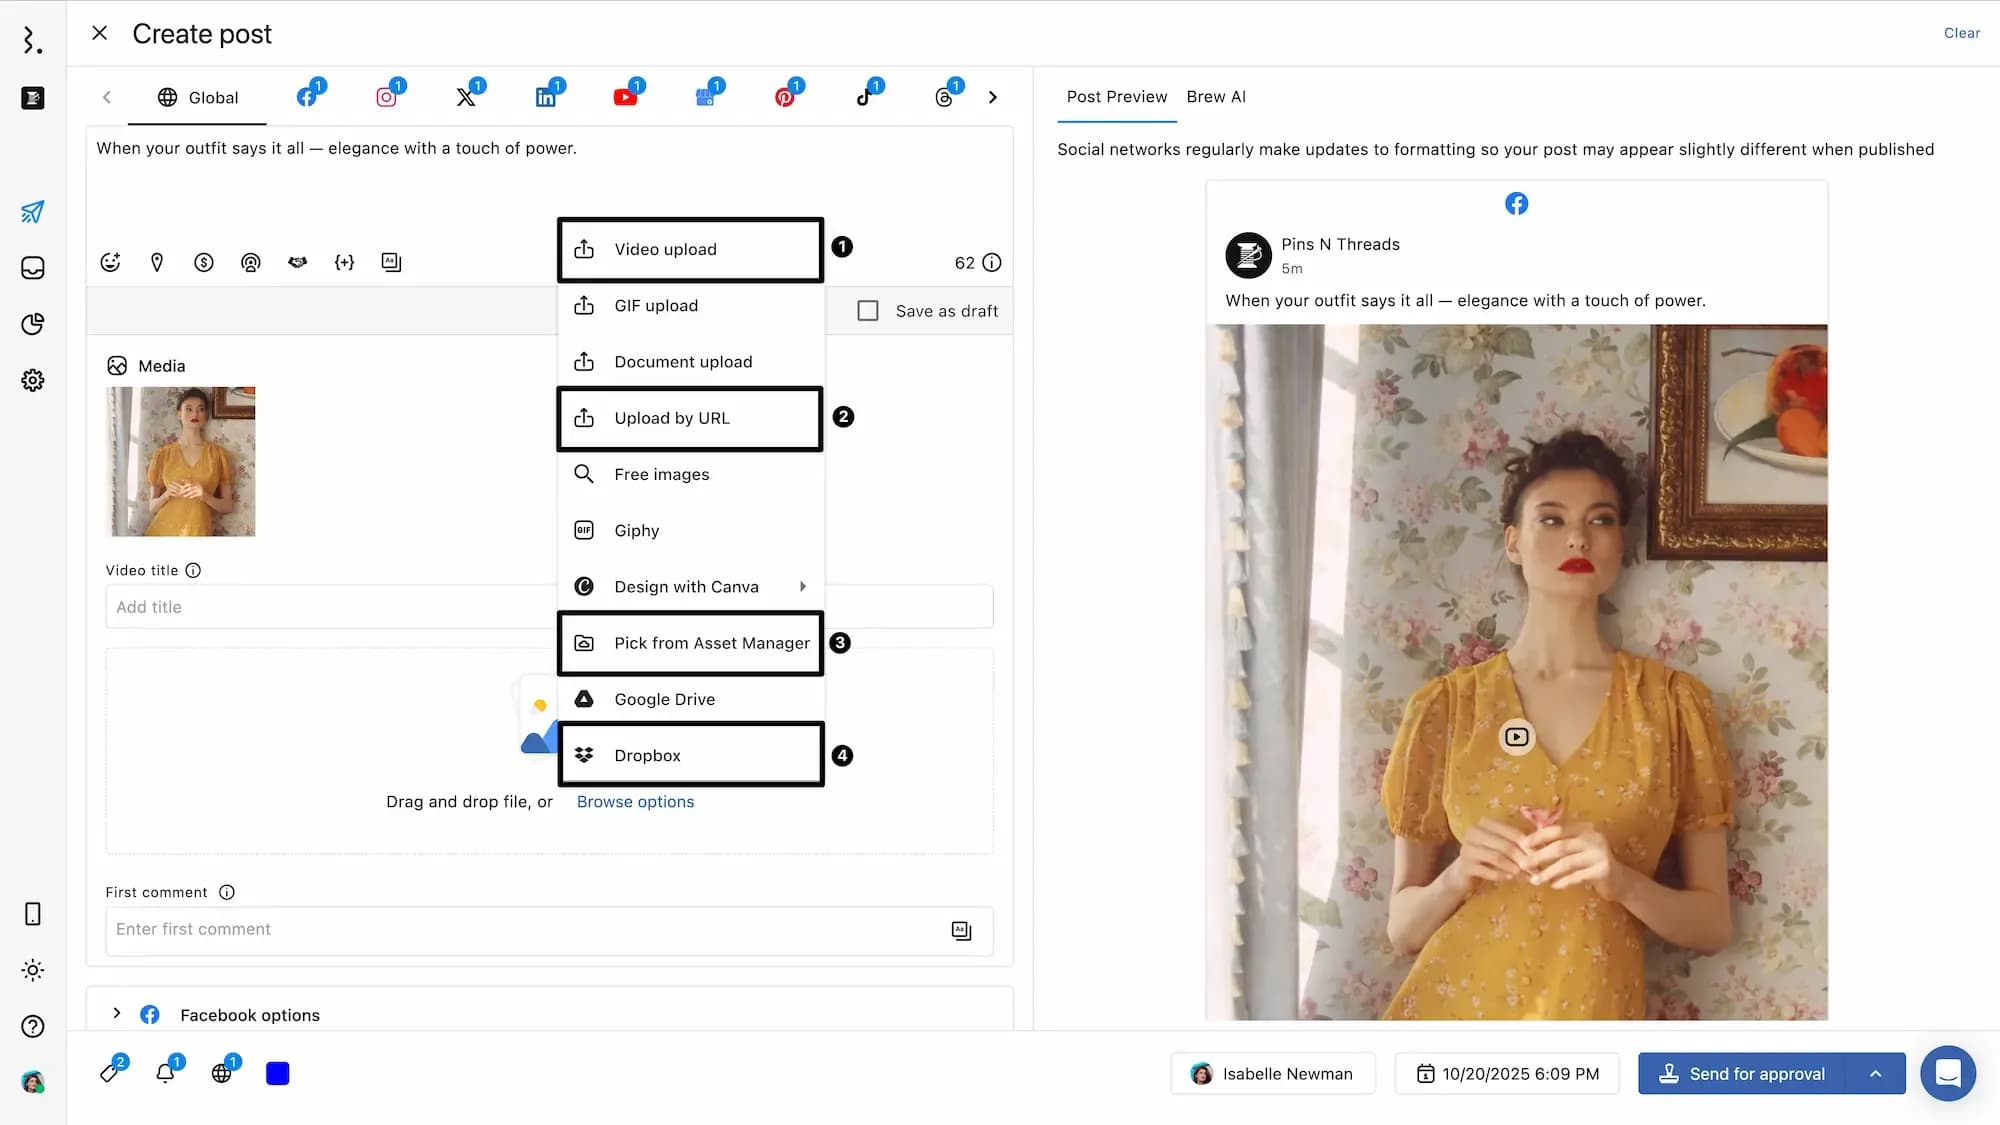
Task: Switch to the Brew AI tab
Action: point(1216,97)
